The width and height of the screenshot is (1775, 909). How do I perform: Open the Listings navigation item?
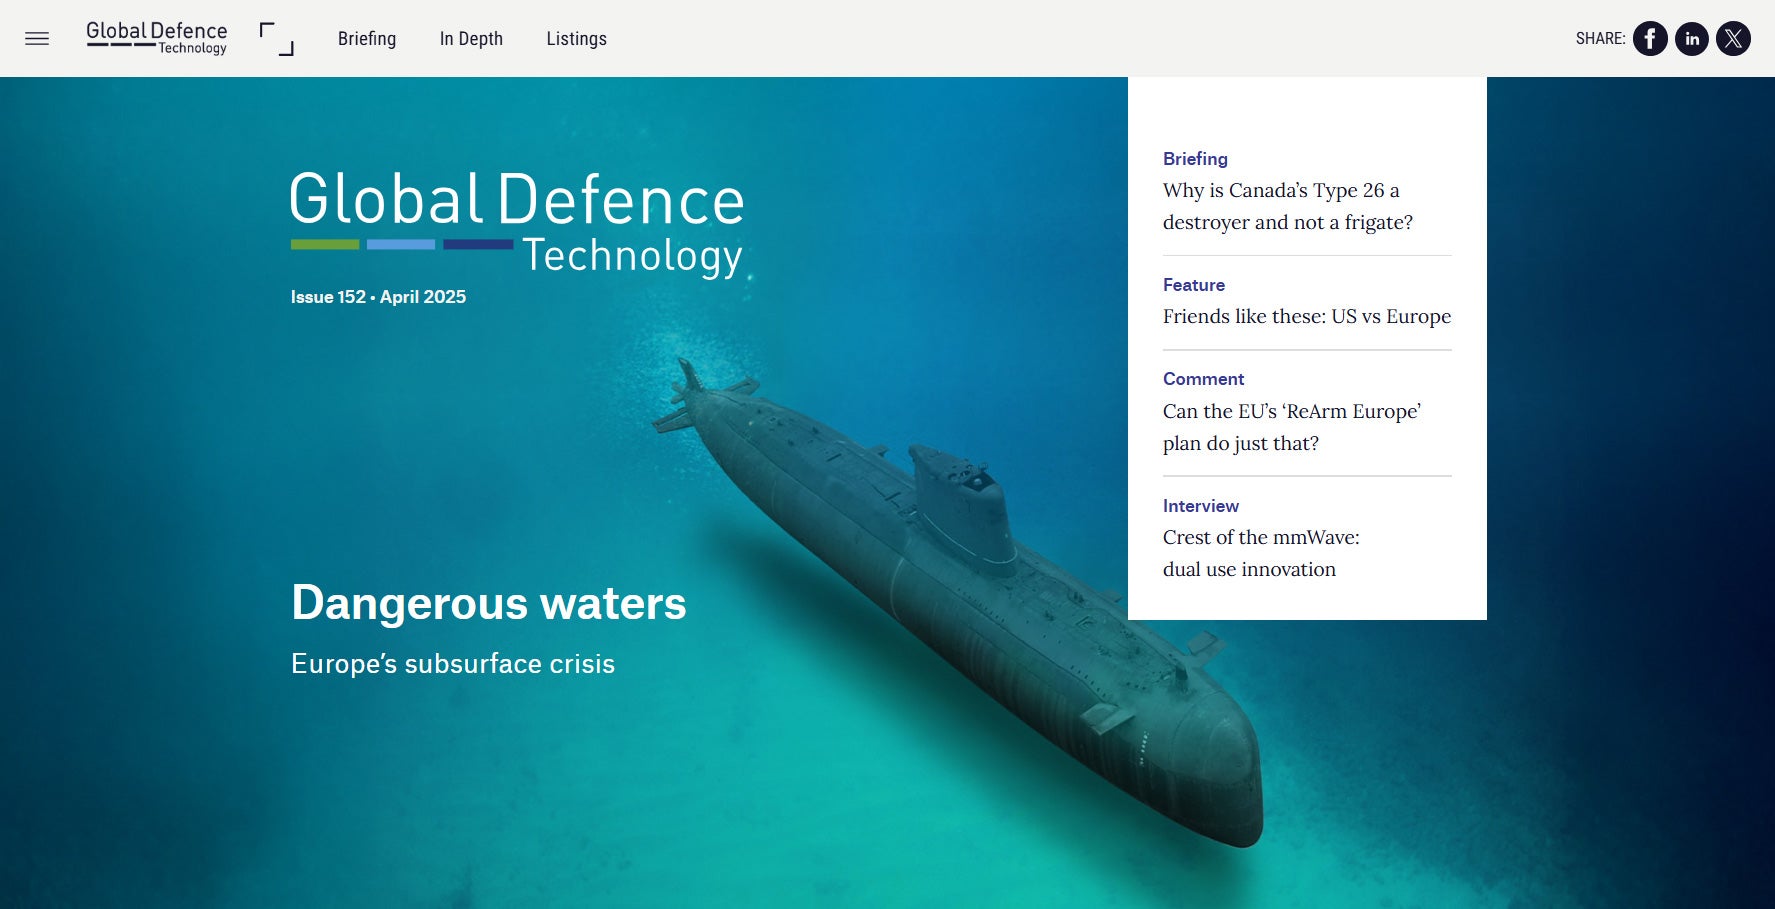tap(576, 39)
